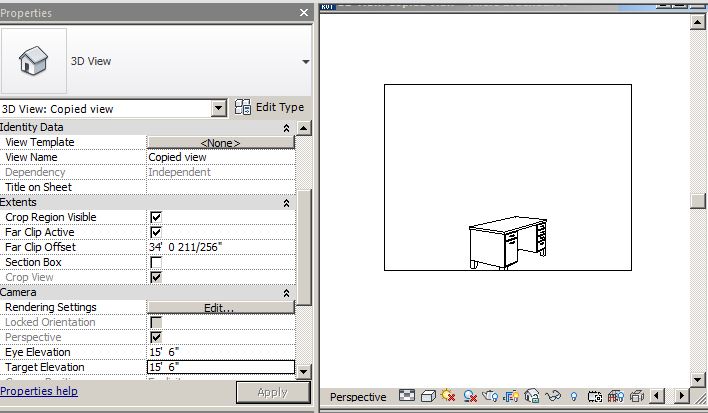Click the 'Independent' dependency value
This screenshot has width=708, height=413.
click(179, 172)
